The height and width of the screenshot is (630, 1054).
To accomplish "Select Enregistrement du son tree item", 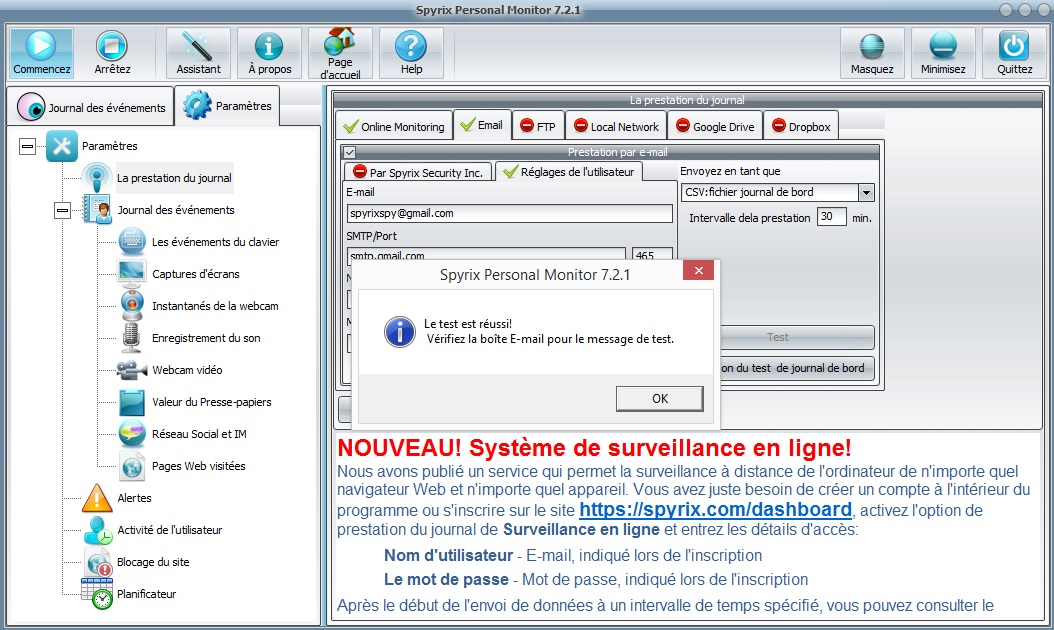I will tap(206, 338).
